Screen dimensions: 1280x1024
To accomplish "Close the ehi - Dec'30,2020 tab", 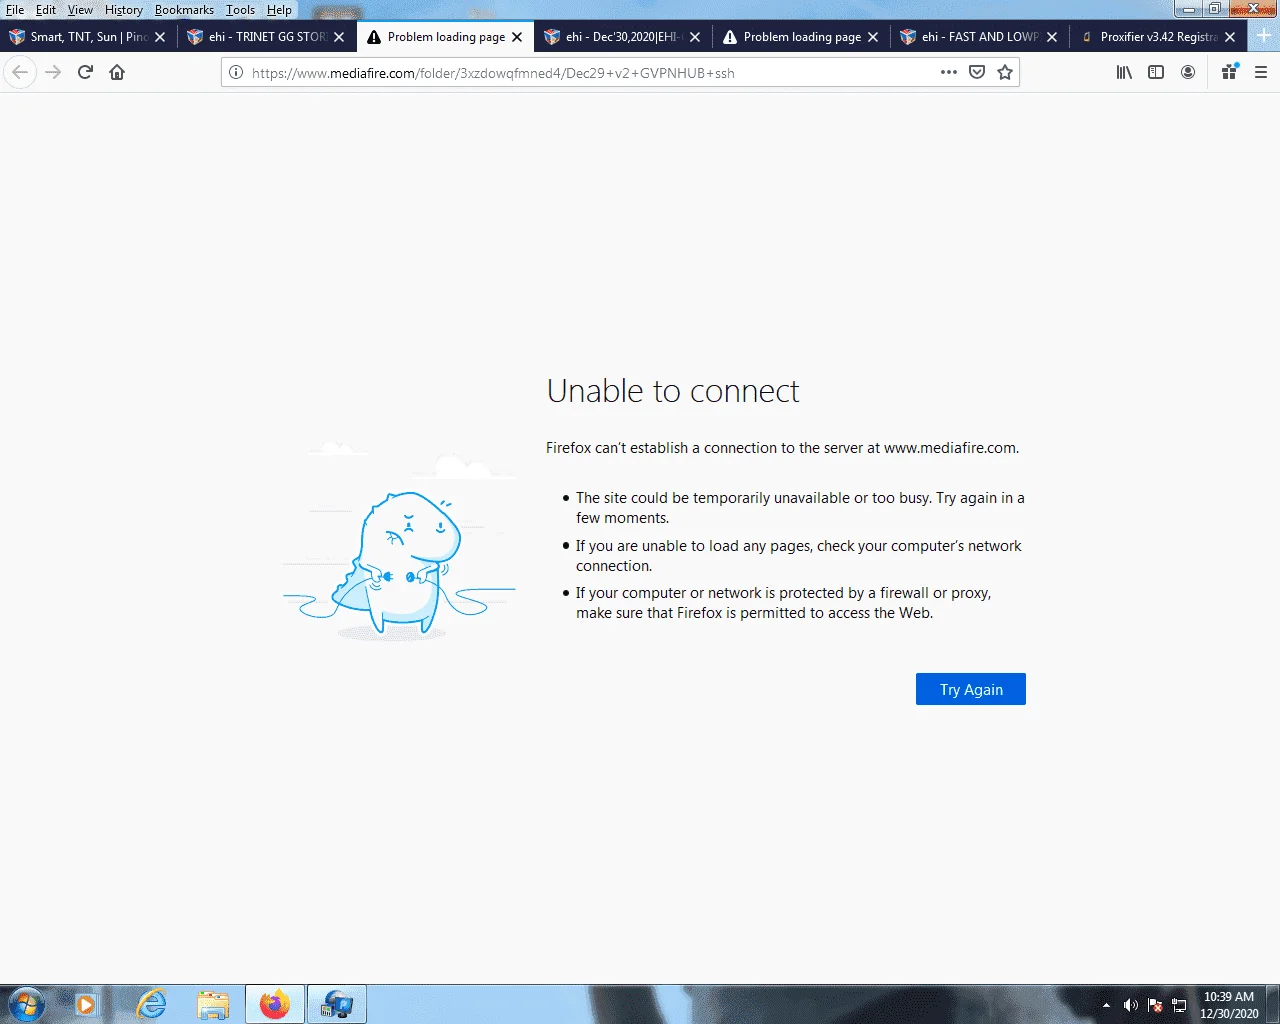I will (x=695, y=37).
